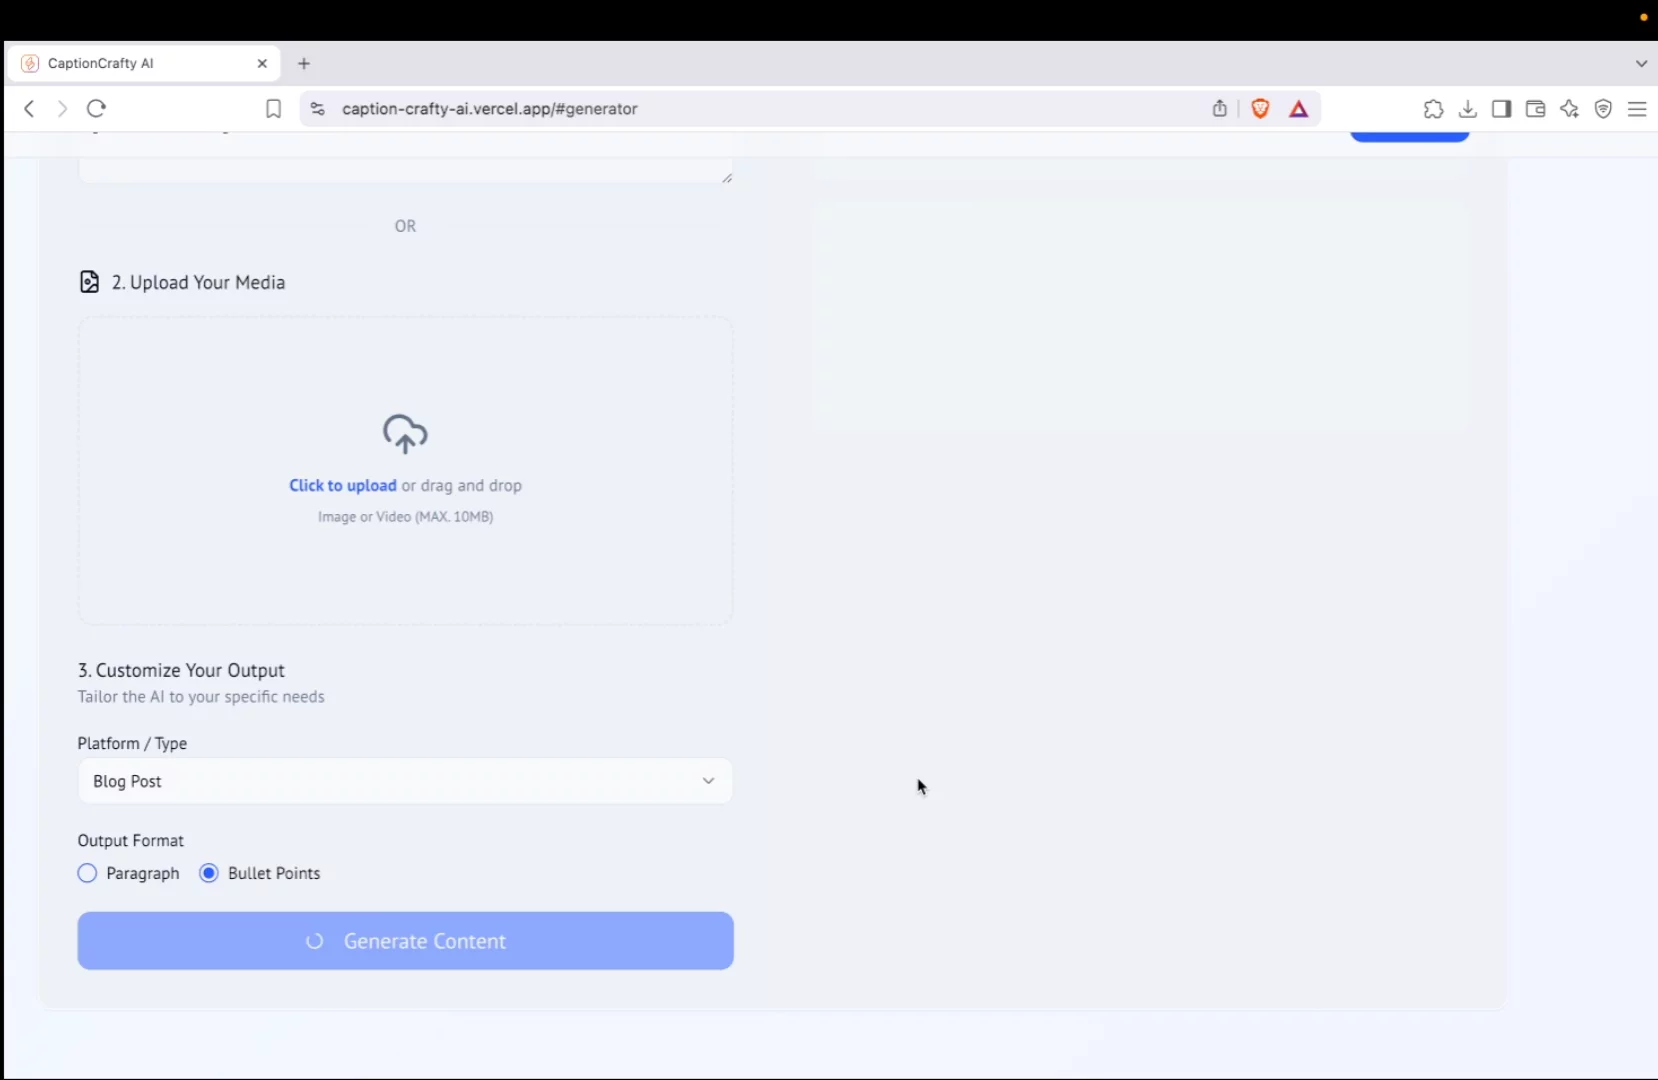The height and width of the screenshot is (1080, 1658).
Task: Click the Brave Shields lion icon
Action: click(x=1260, y=109)
